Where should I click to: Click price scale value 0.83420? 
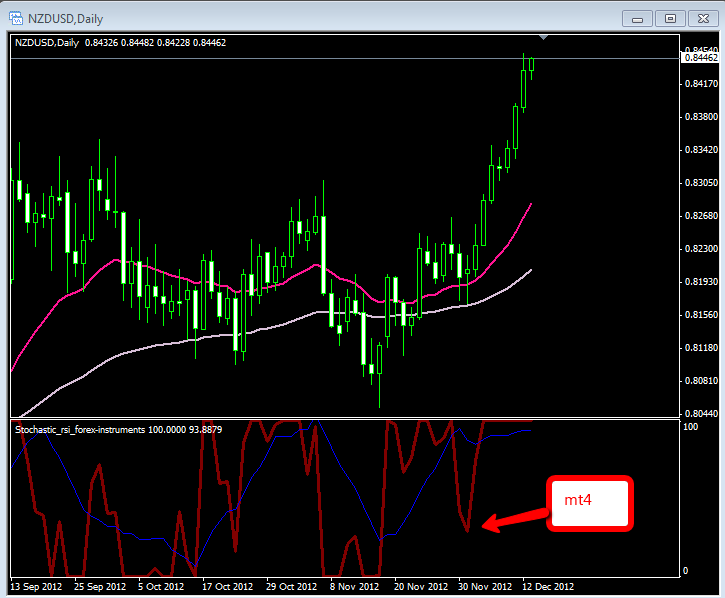pos(701,150)
